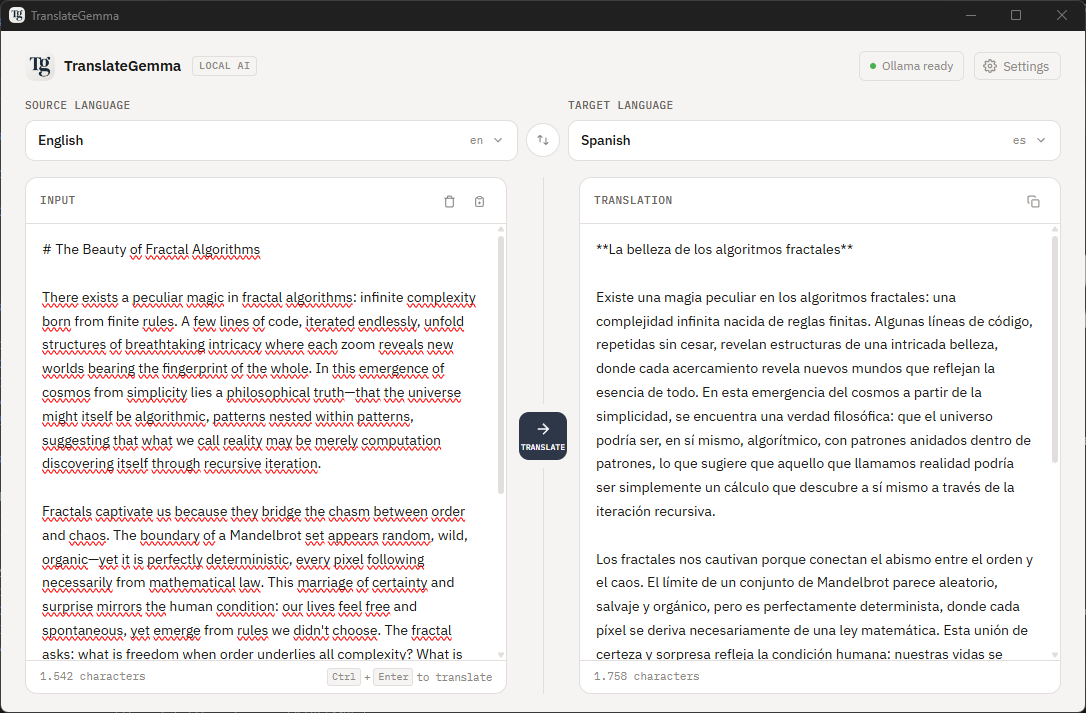Click the arrow on the Translate button
Screen dimensions: 1086x713
tap(542, 428)
